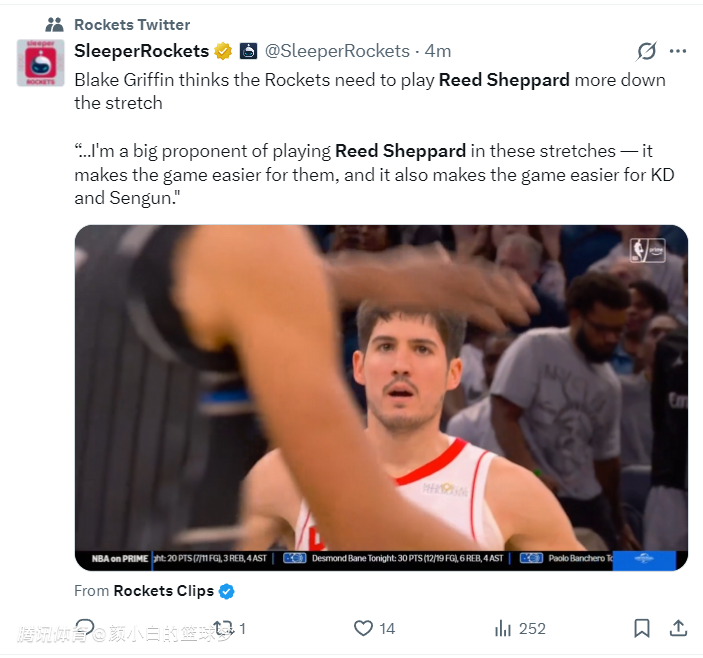
Task: Click the reply speech bubble icon
Action: [x=85, y=628]
